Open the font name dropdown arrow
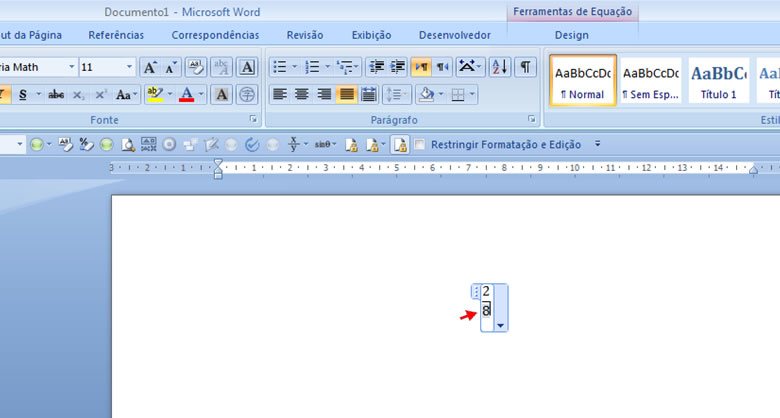Image resolution: width=780 pixels, height=418 pixels. [72, 67]
